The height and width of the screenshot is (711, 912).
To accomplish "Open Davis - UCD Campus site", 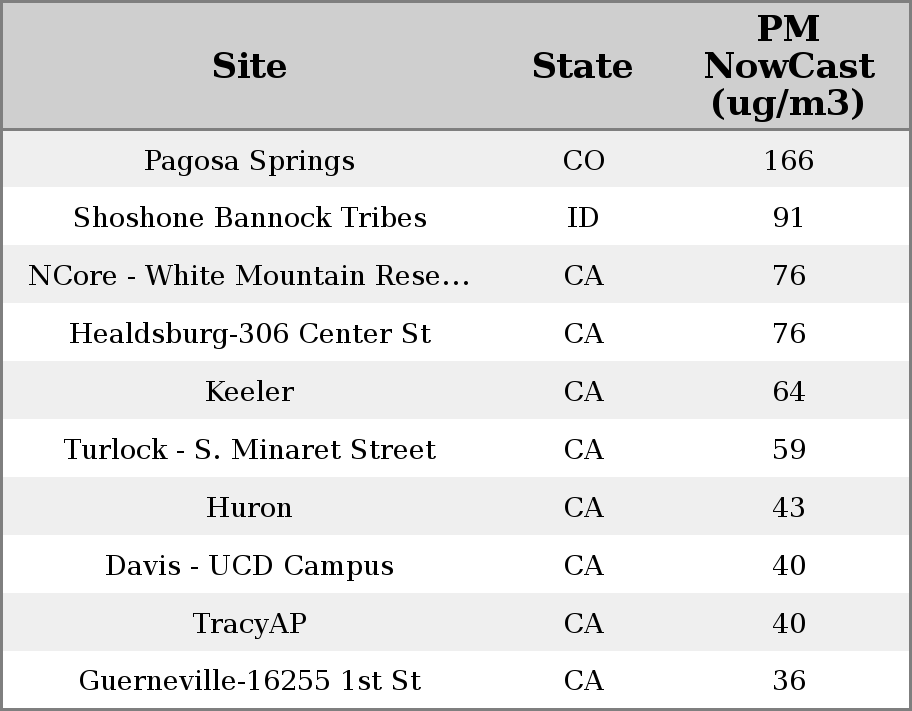I will tap(249, 566).
